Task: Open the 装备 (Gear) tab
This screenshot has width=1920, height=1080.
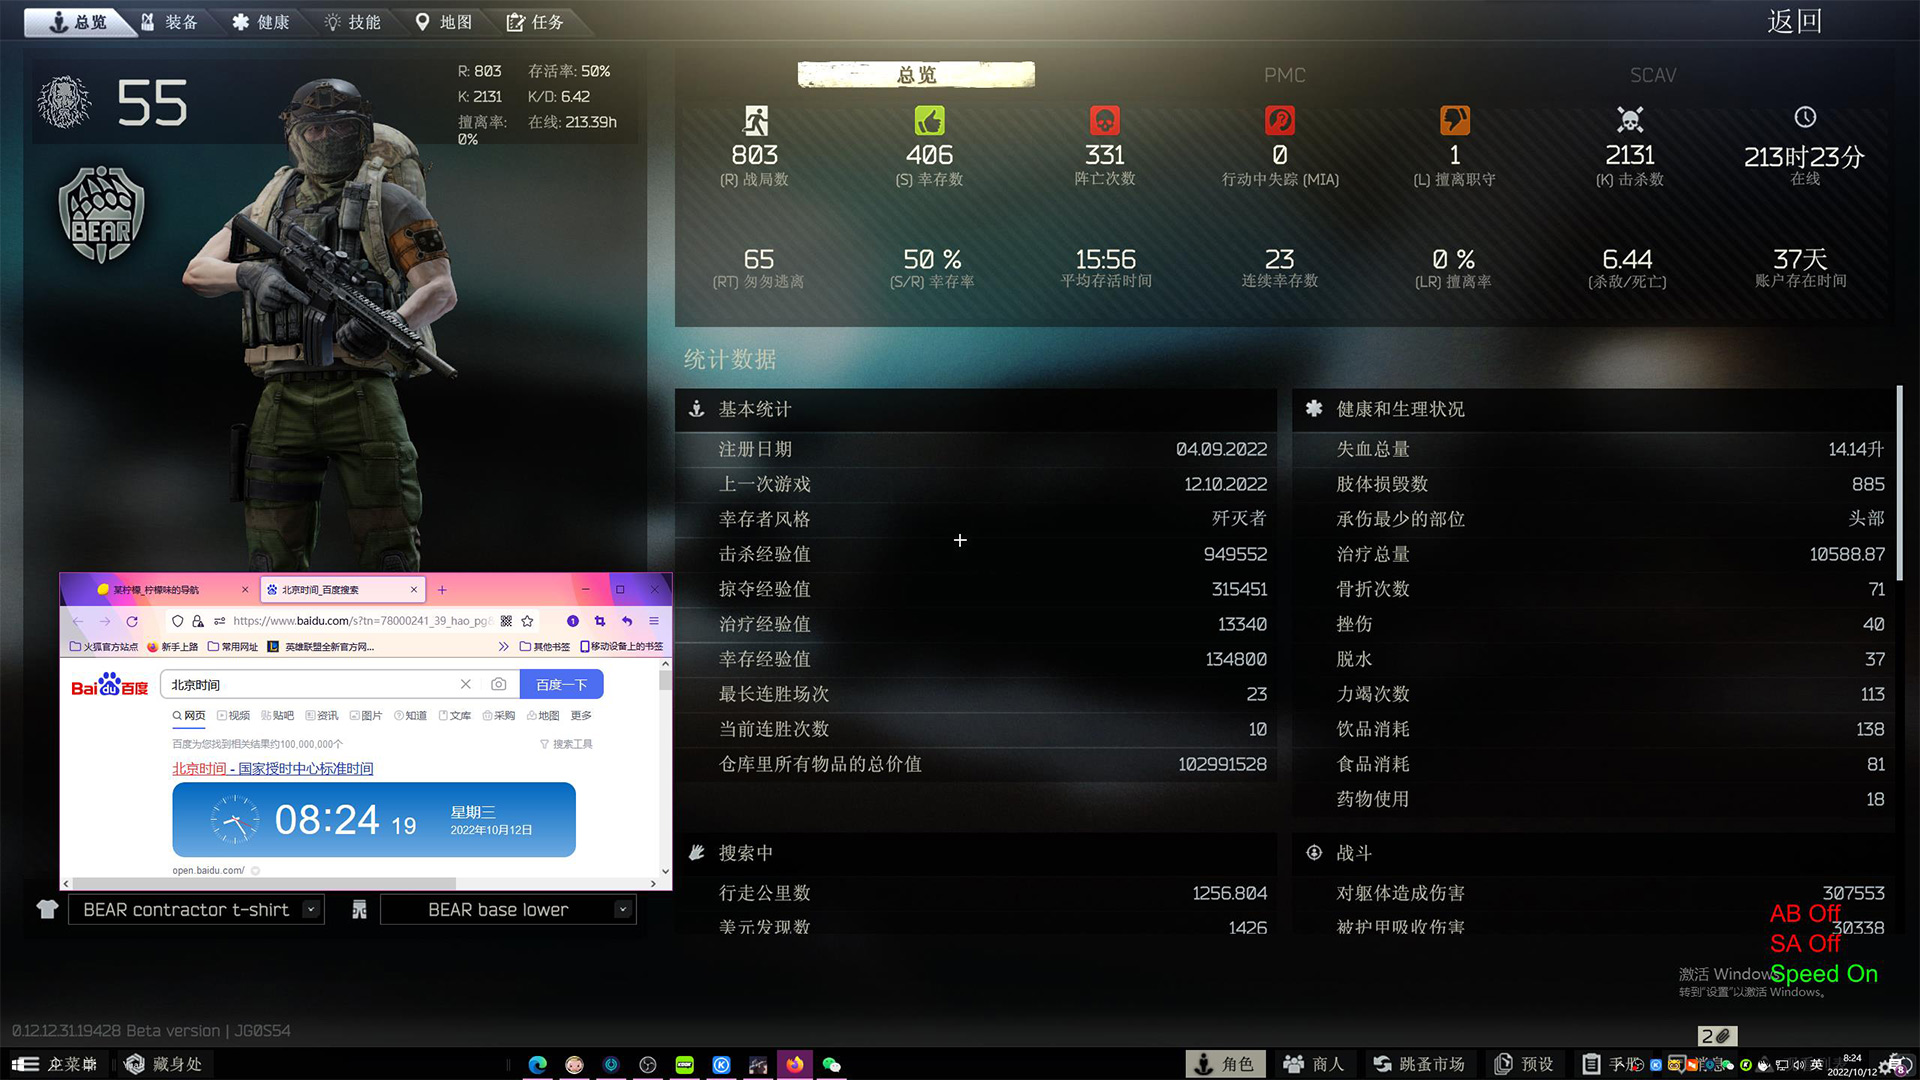Action: pyautogui.click(x=170, y=22)
